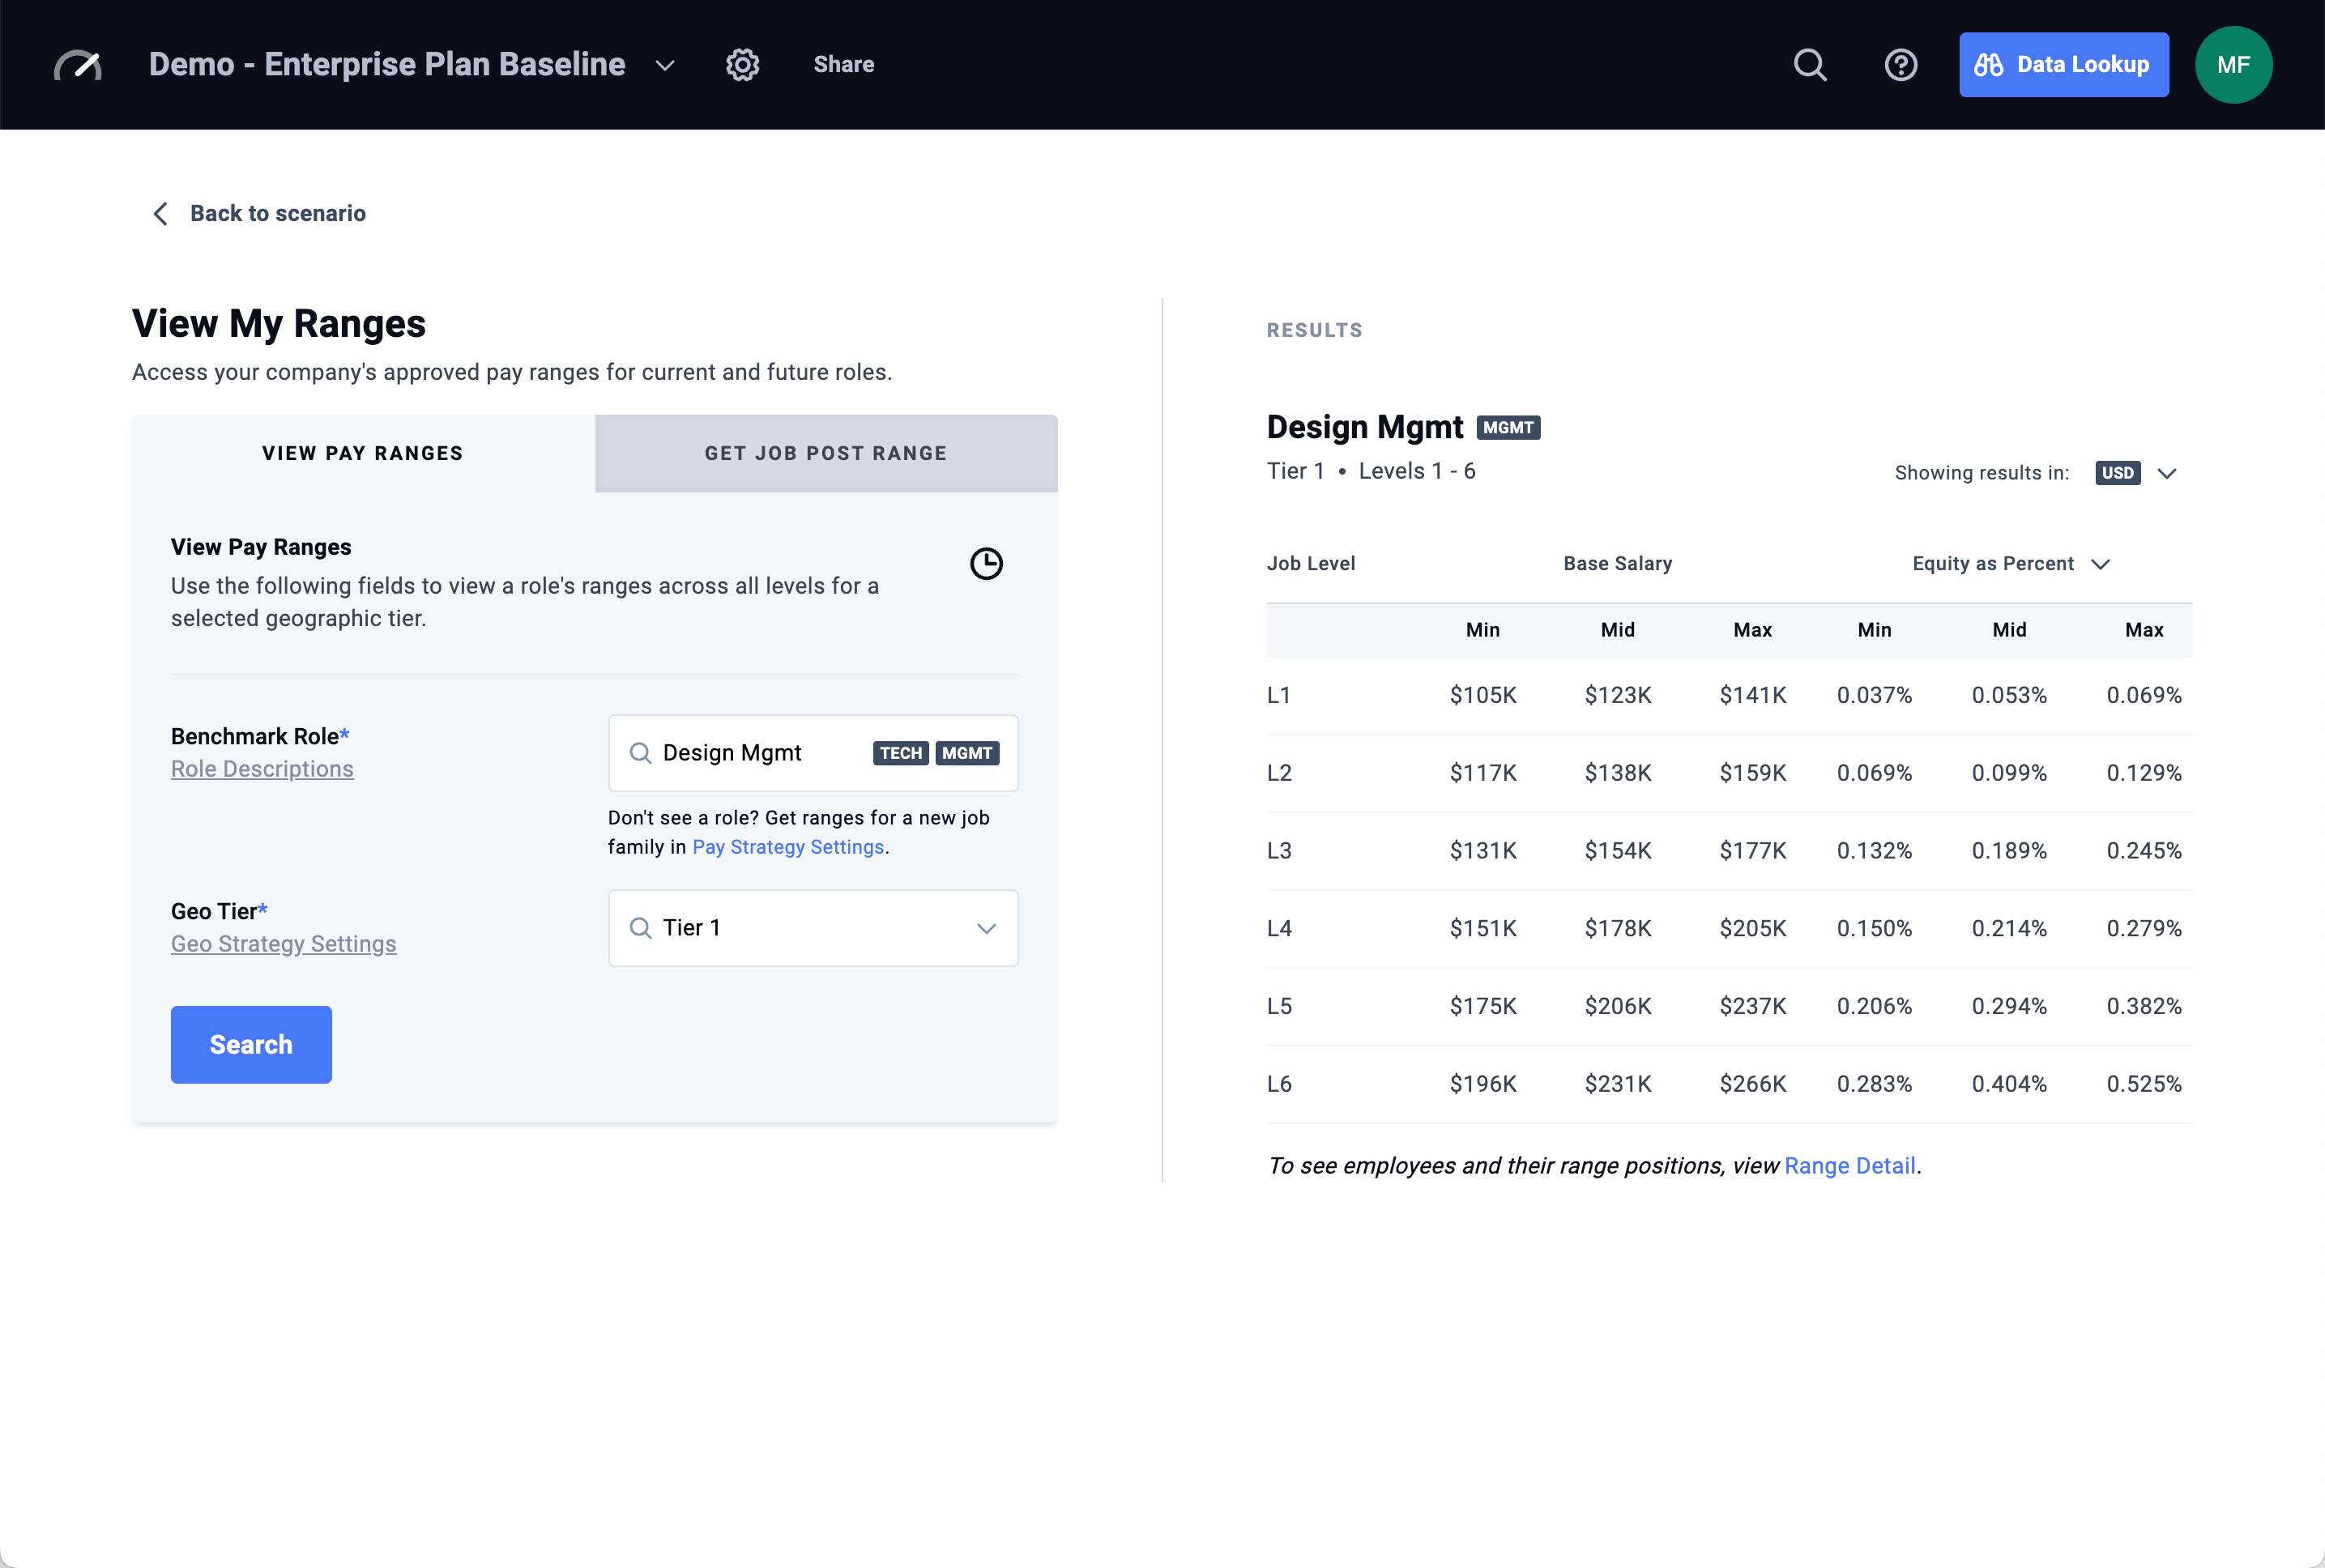Open the Tier 1 geo tier dropdown
This screenshot has height=1568, width=2325.
pyautogui.click(x=813, y=928)
